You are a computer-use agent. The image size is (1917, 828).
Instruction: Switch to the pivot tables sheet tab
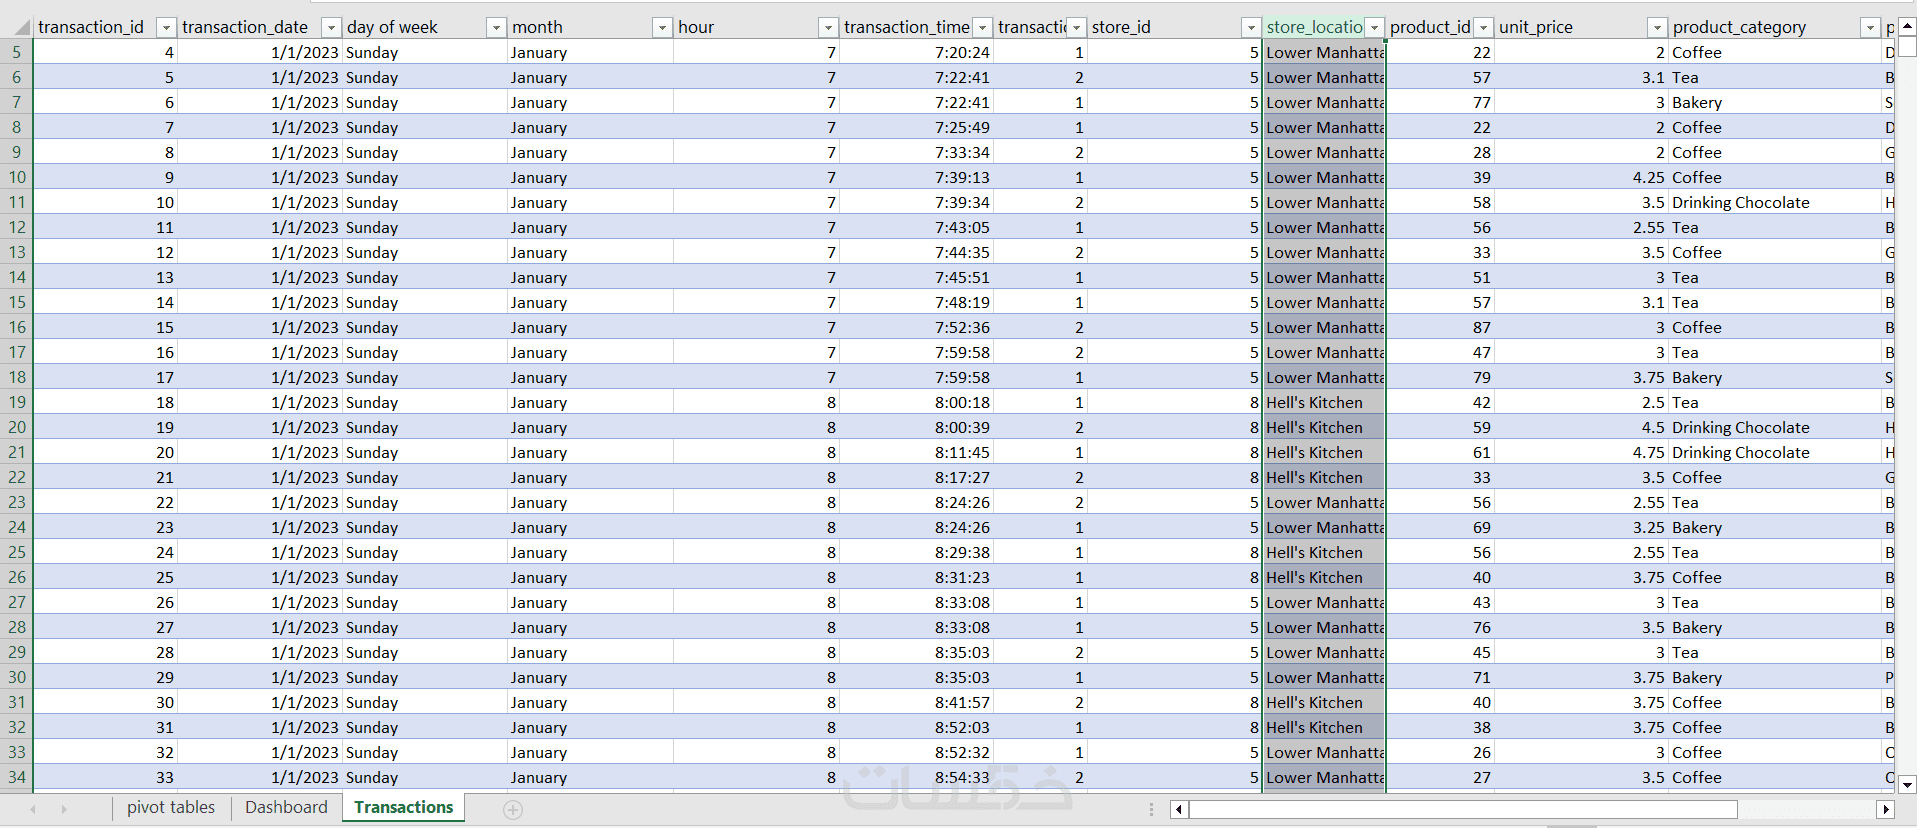171,807
